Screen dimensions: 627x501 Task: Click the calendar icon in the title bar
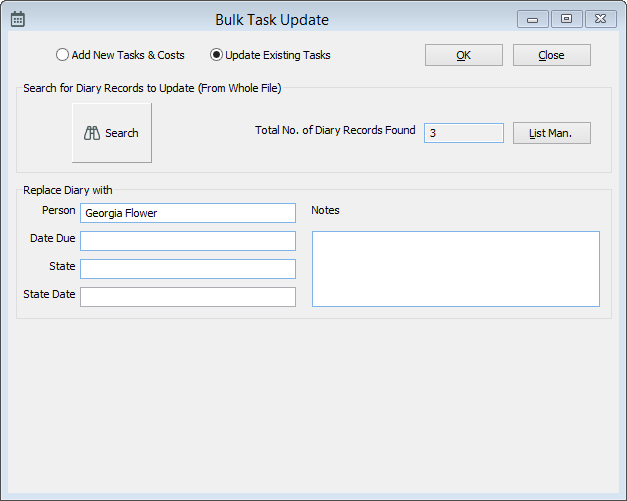pos(18,19)
